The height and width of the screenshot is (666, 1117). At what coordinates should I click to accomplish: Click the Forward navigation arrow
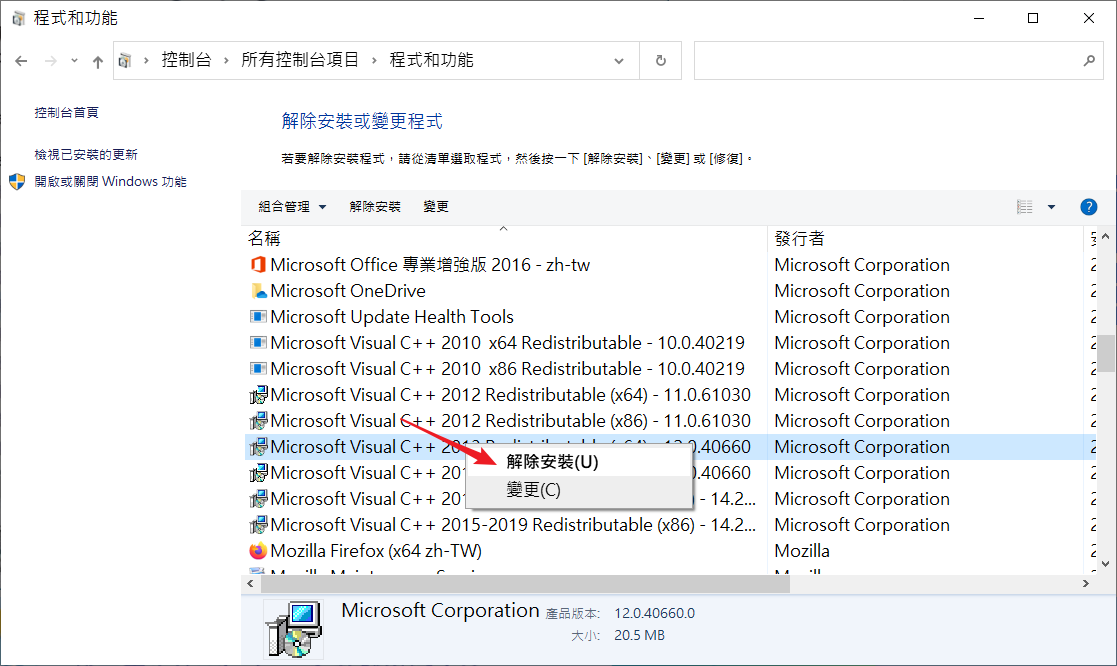[x=51, y=61]
